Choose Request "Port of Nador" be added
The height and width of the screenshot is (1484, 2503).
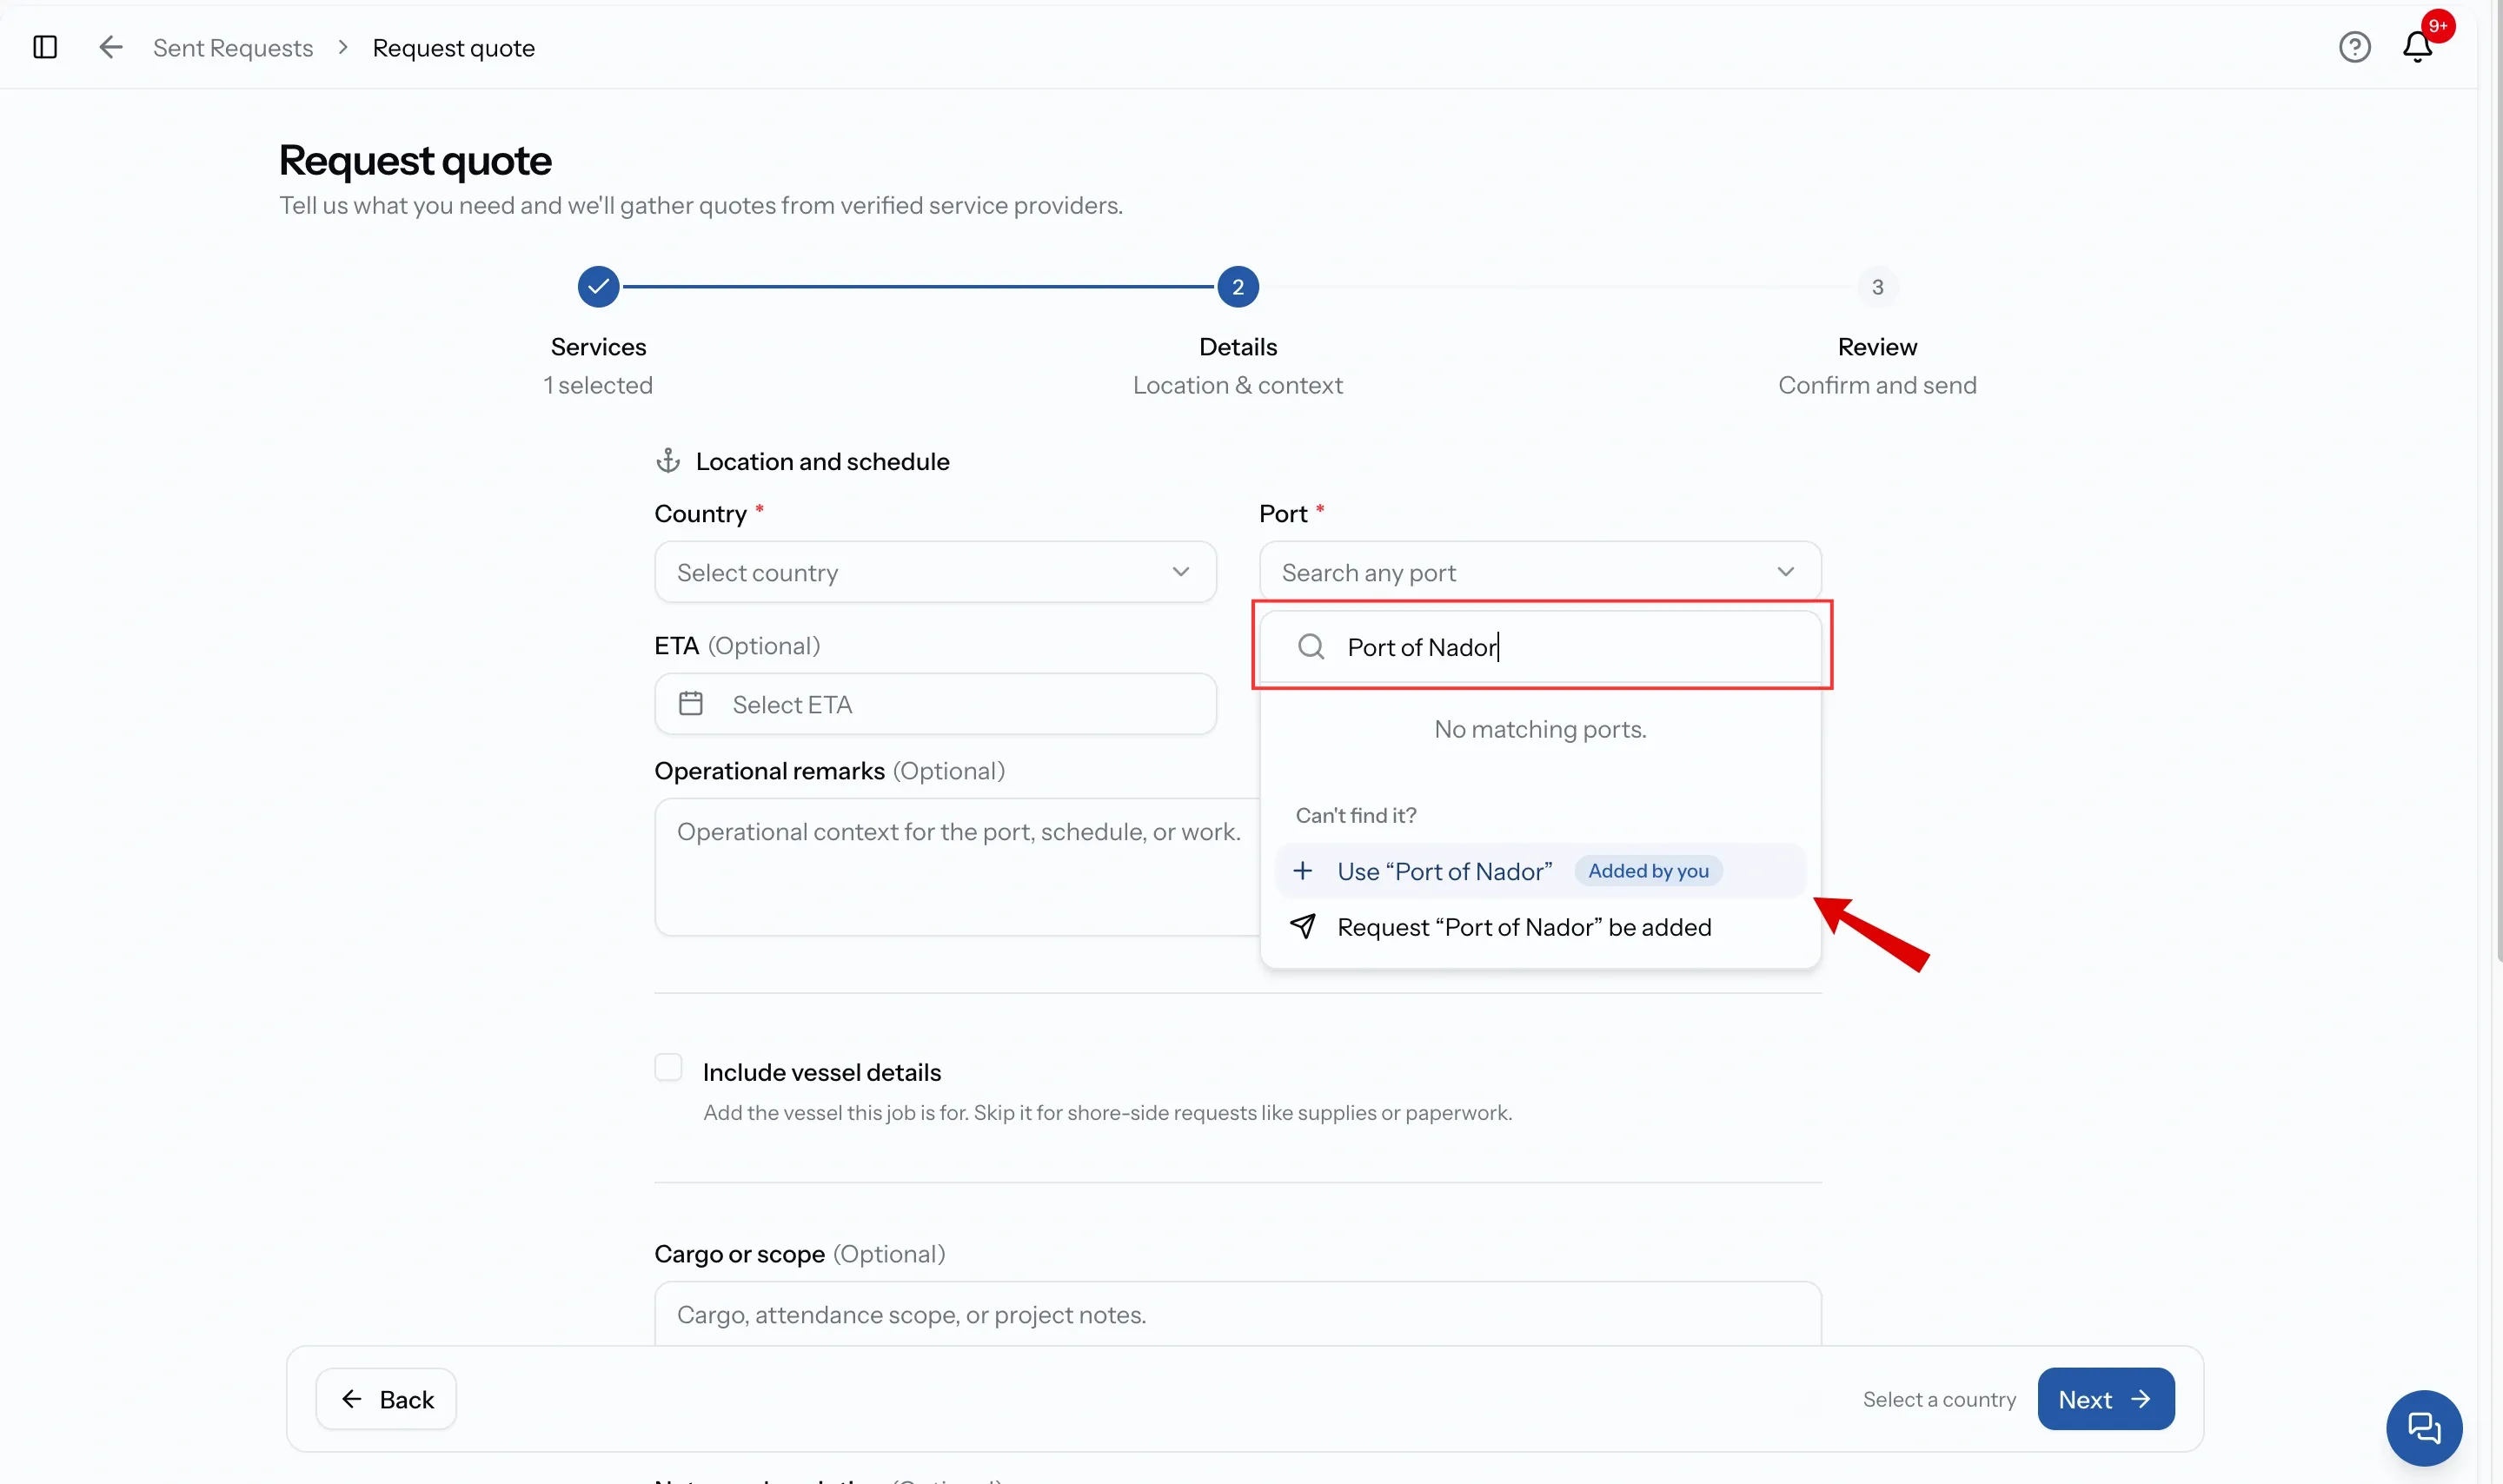click(x=1540, y=927)
